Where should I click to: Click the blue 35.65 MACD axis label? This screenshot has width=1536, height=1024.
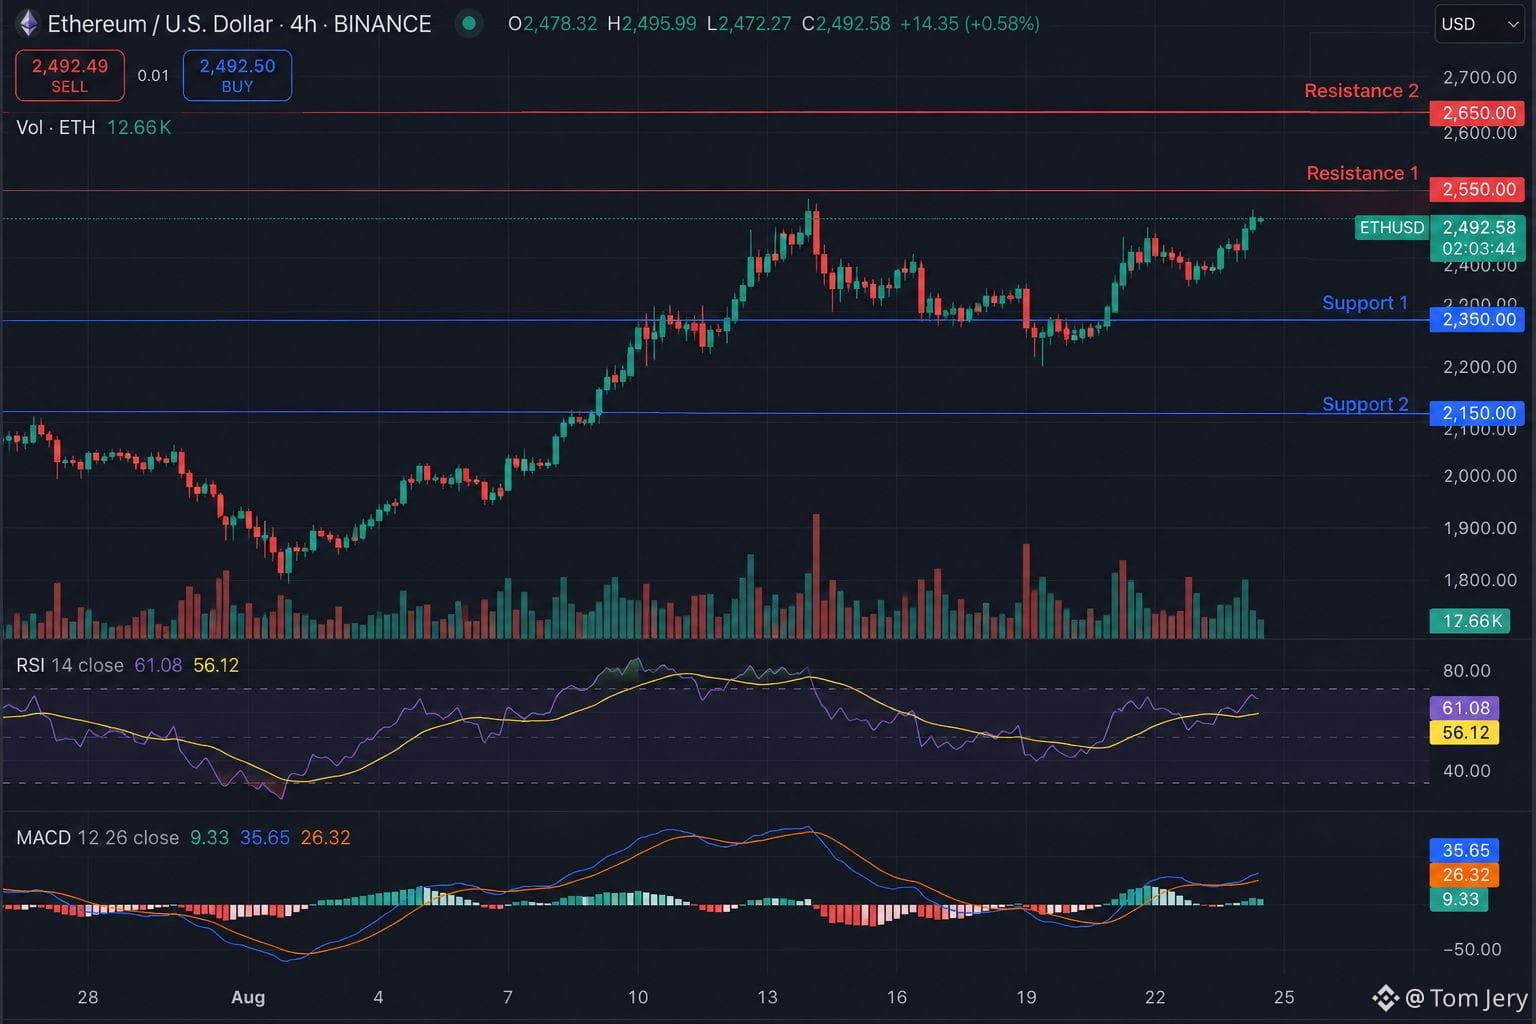point(1465,850)
